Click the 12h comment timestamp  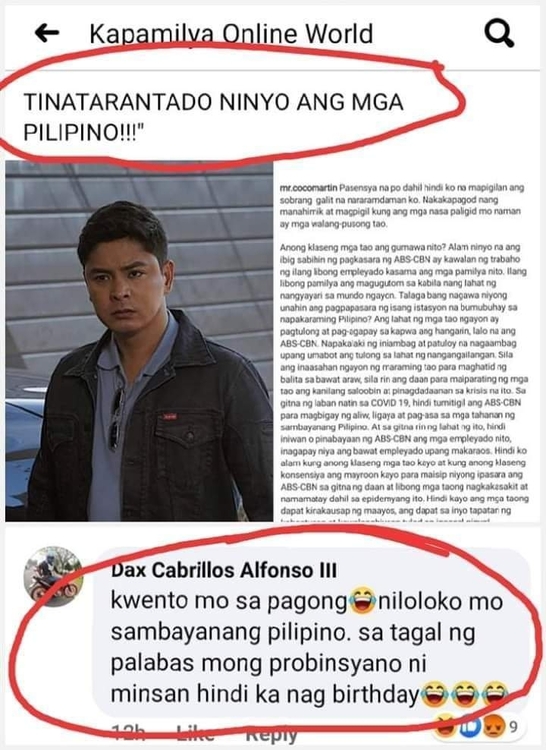coord(129,732)
